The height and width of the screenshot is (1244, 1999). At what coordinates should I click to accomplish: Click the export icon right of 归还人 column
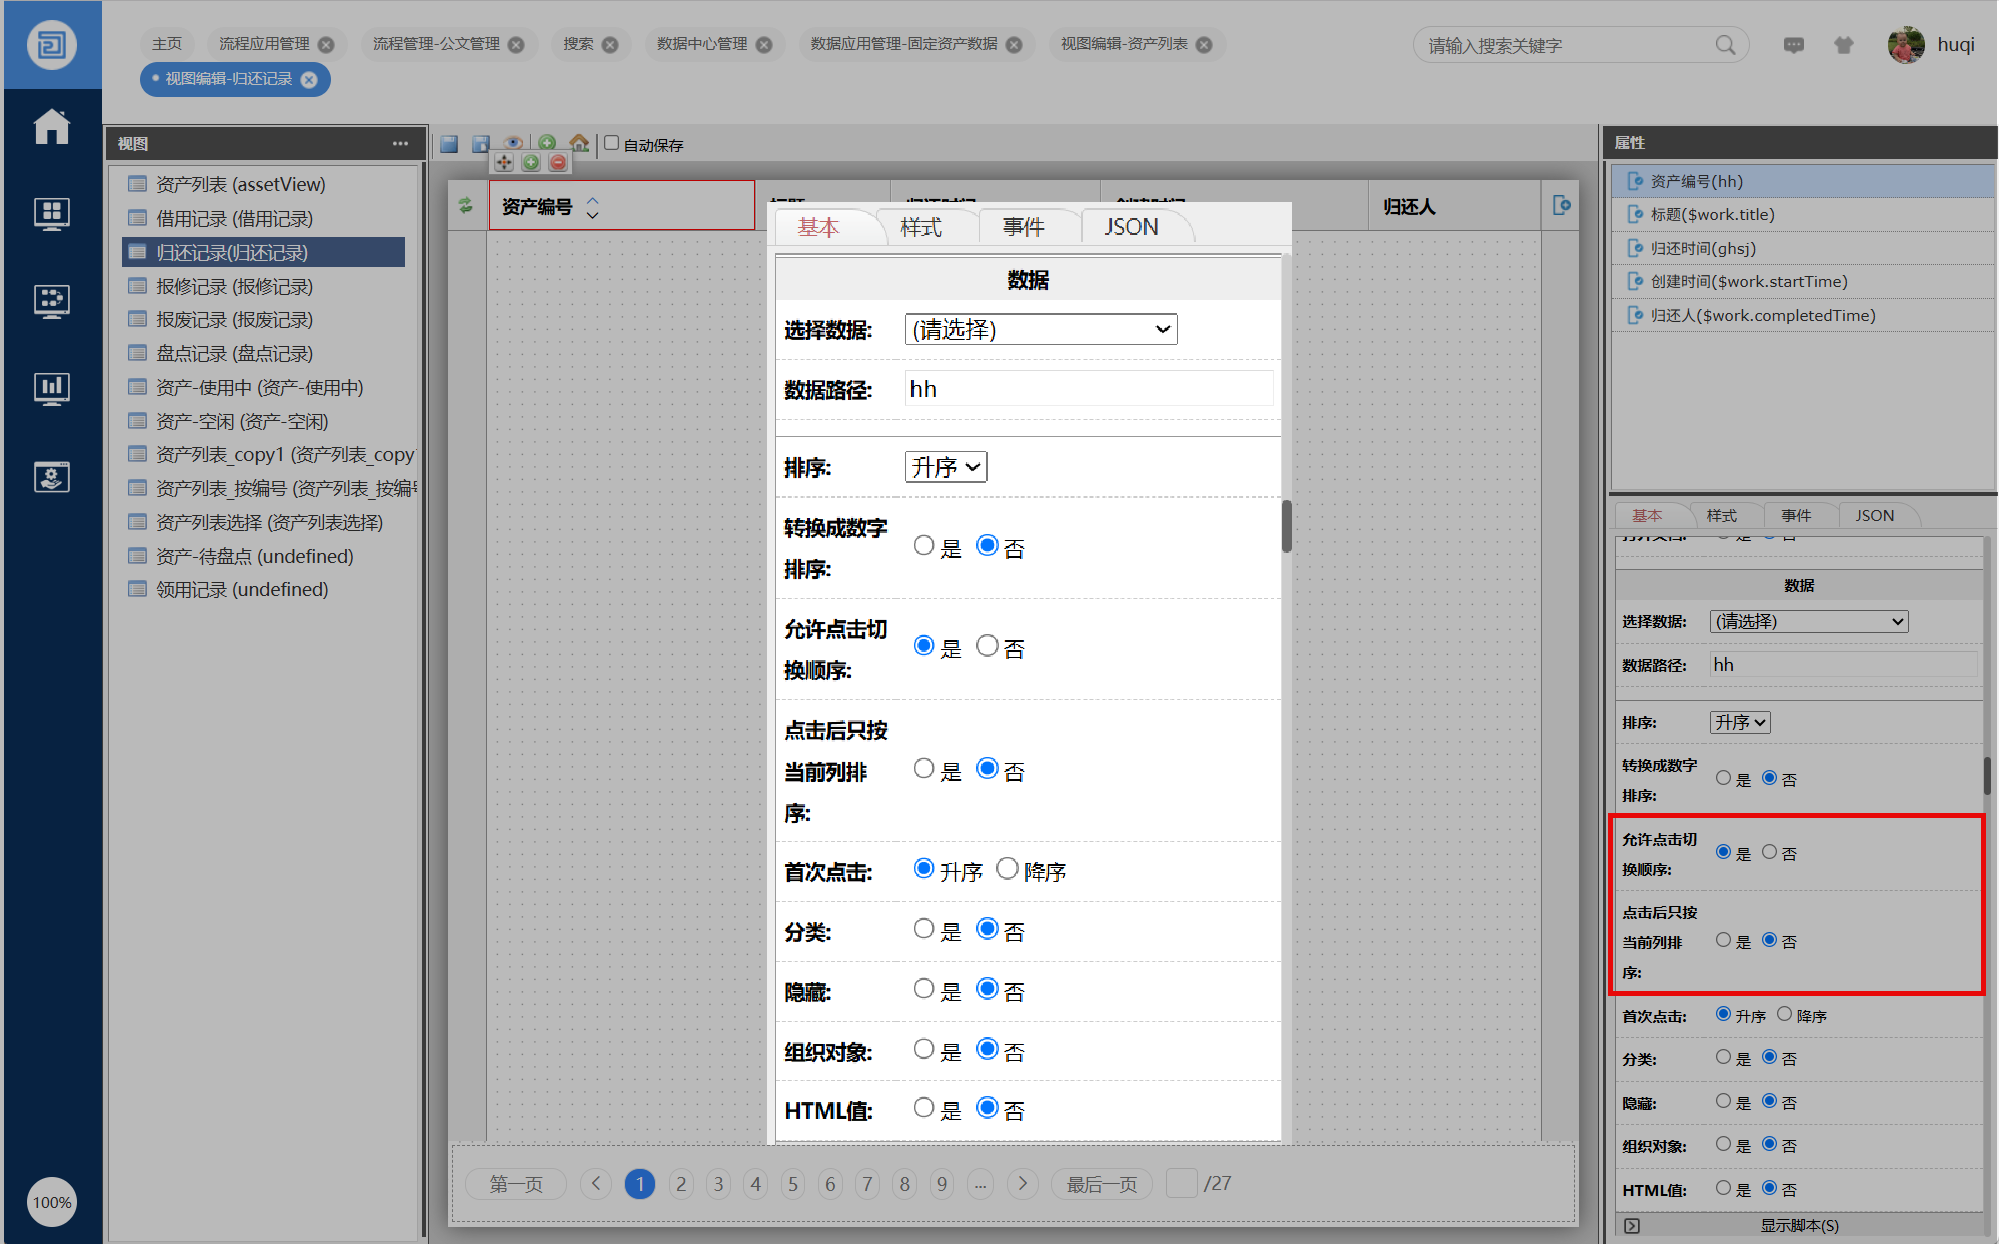pos(1561,206)
